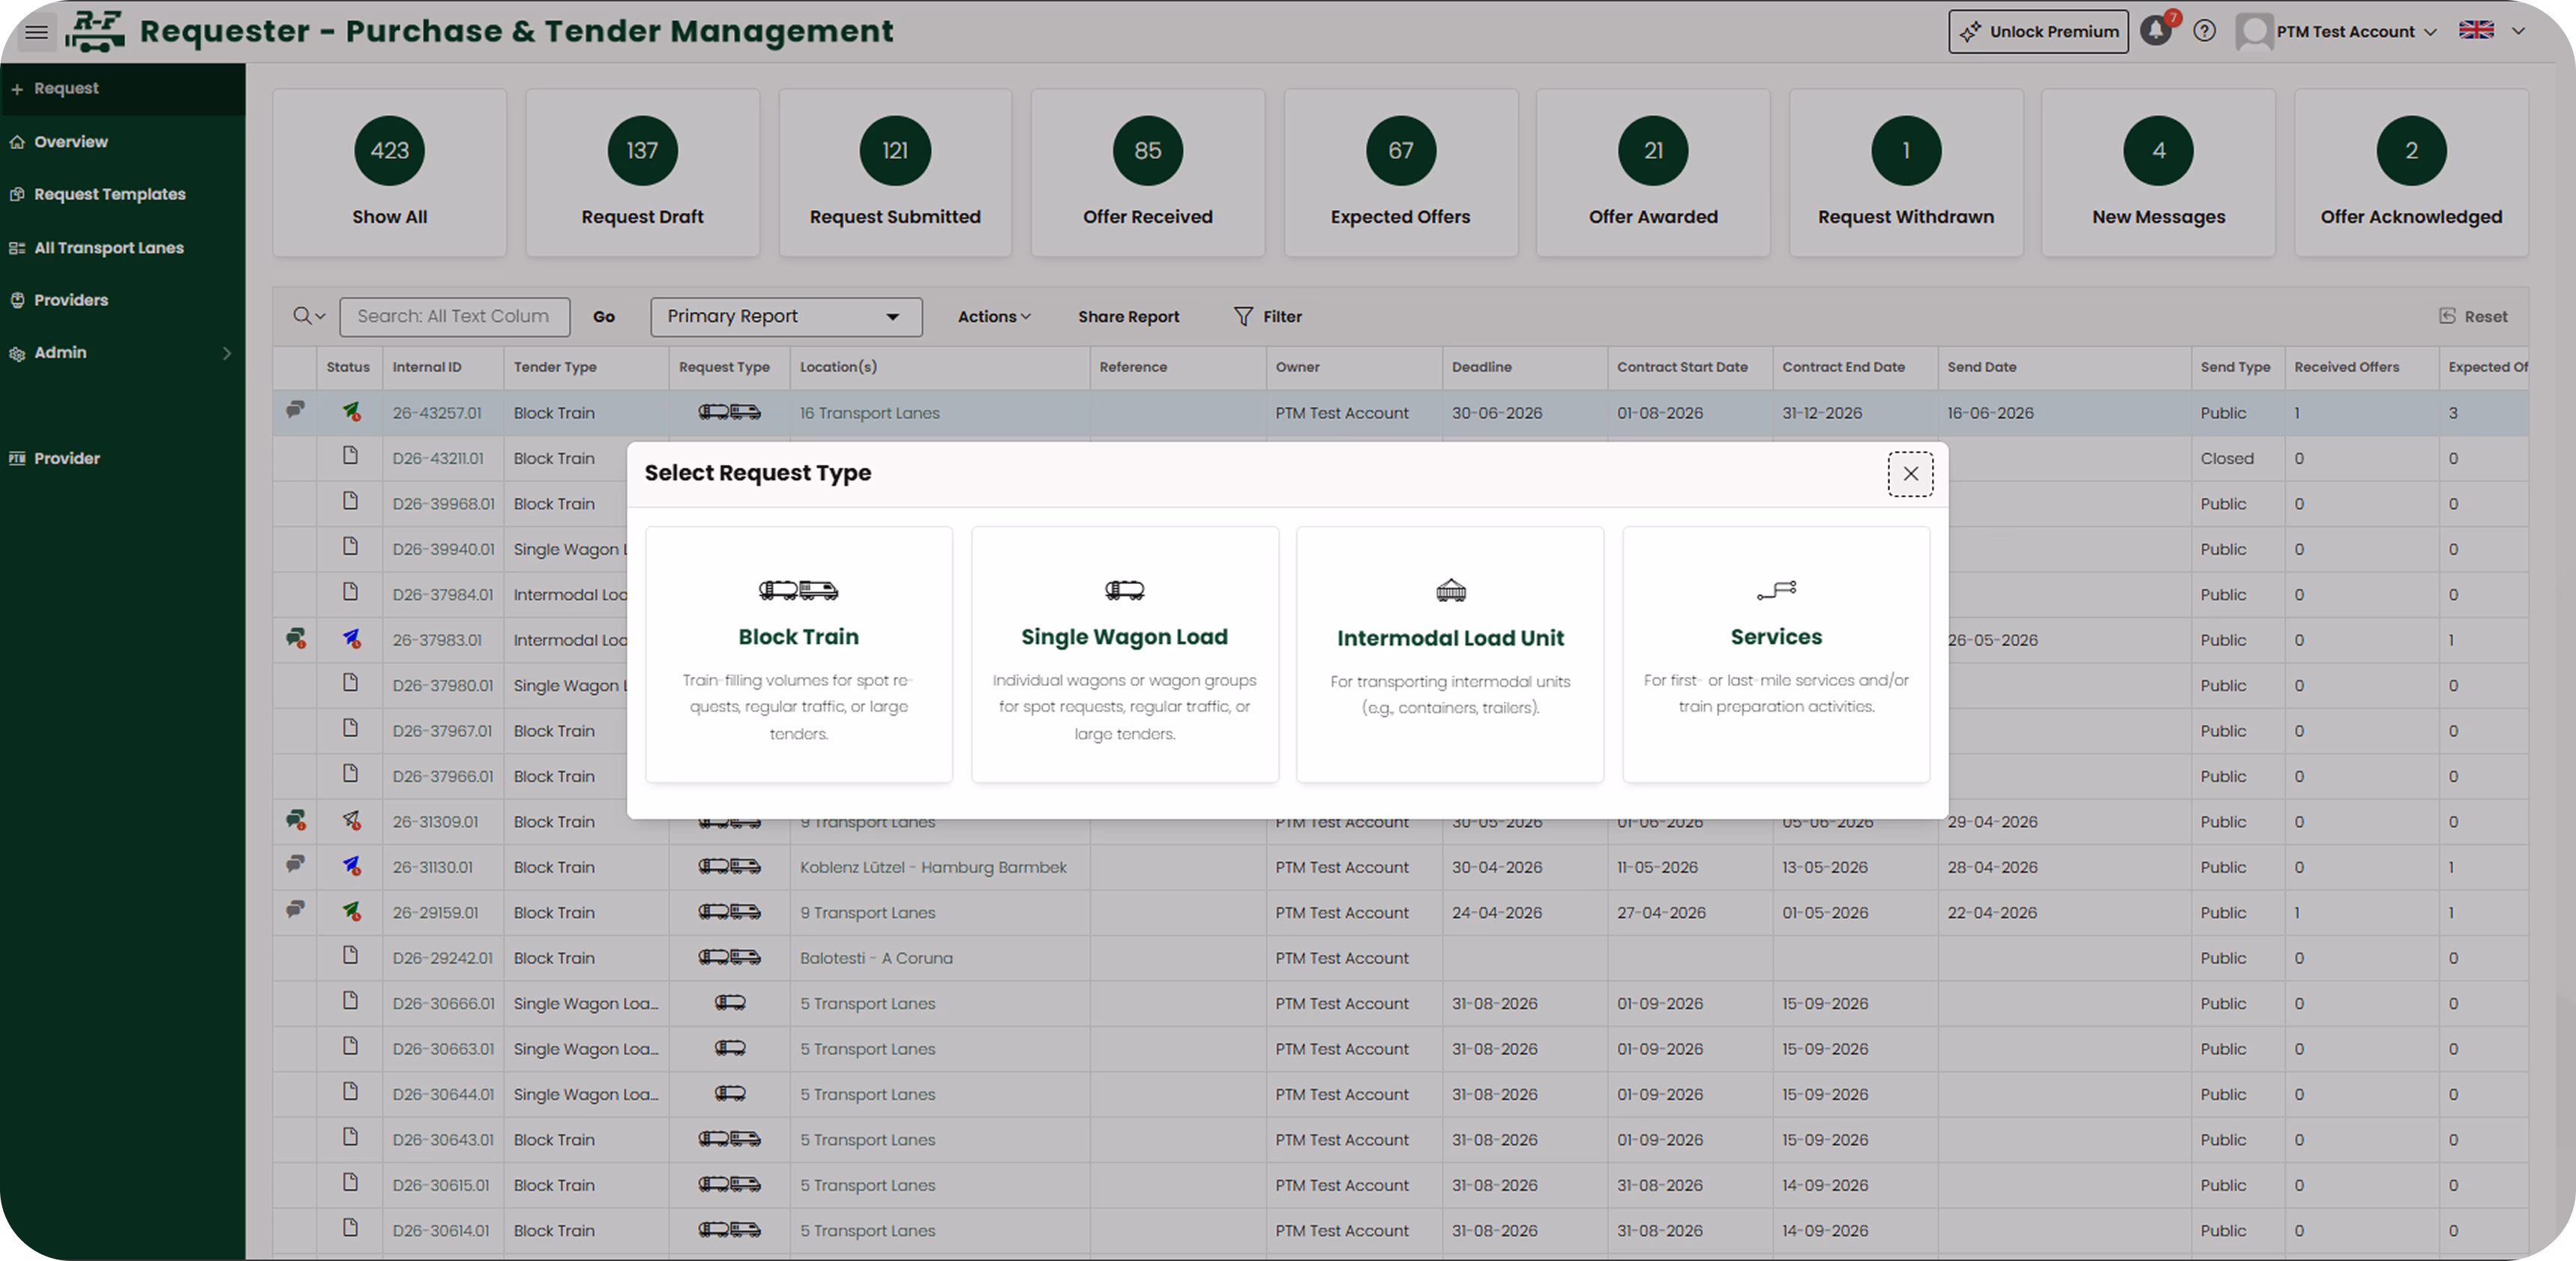
Task: Open the notifications bell
Action: [x=2156, y=31]
